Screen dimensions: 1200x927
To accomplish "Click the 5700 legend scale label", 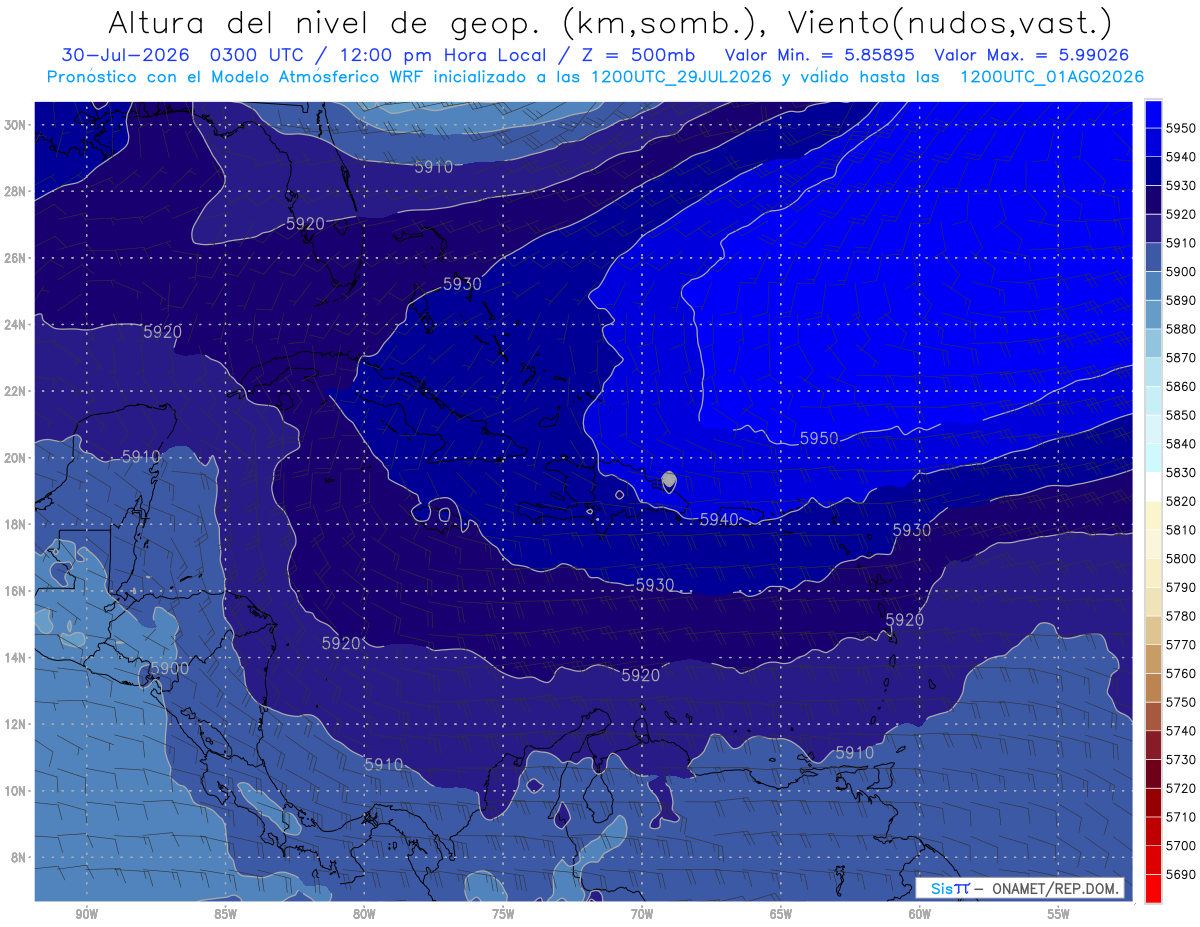I will click(1180, 846).
